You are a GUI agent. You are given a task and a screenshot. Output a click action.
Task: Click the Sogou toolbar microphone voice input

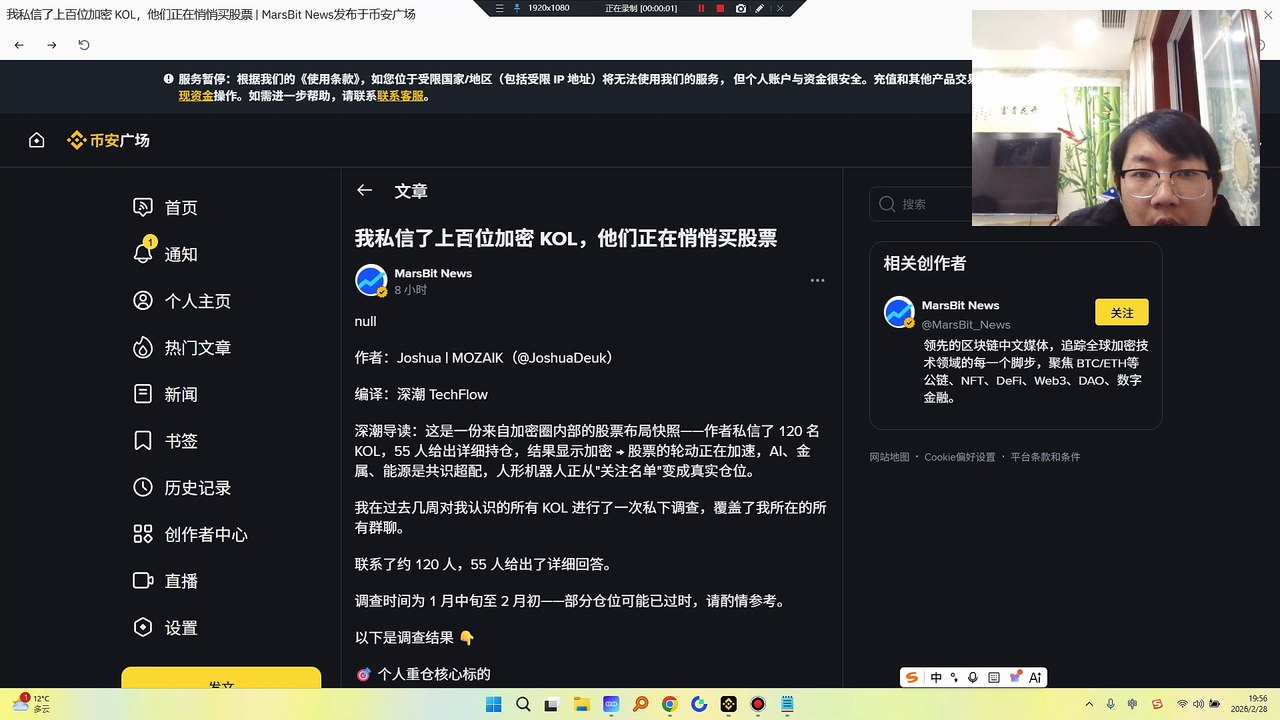pos(973,677)
